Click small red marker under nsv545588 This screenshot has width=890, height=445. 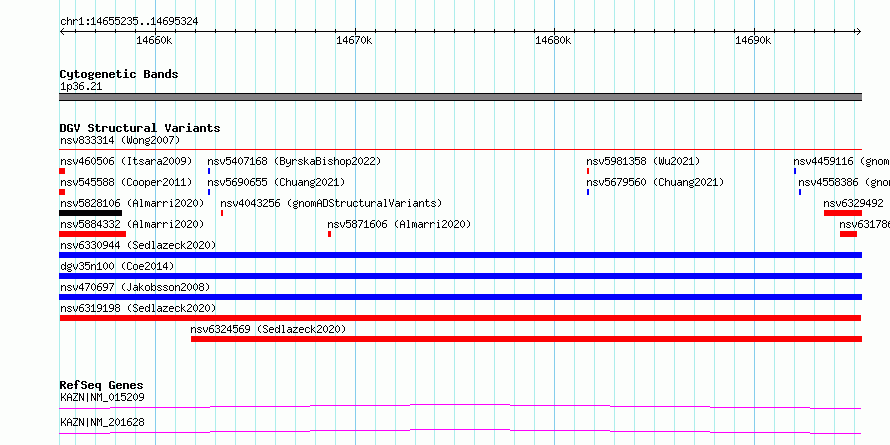pyautogui.click(x=62, y=192)
